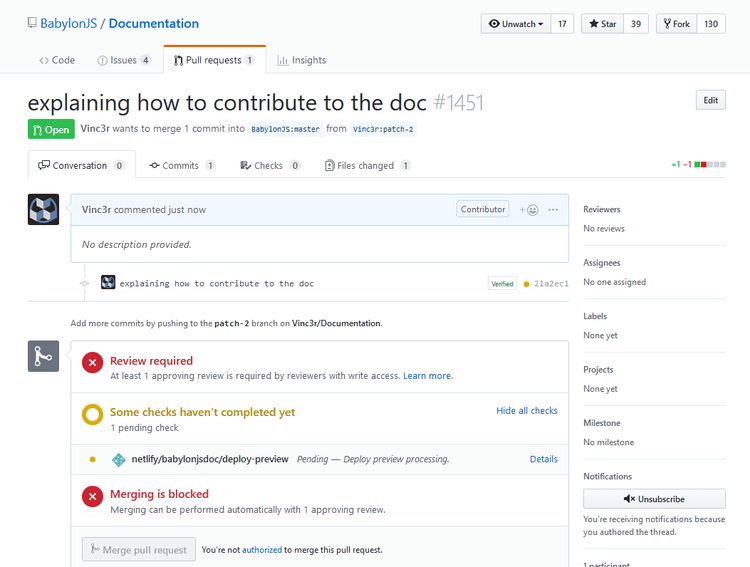Image resolution: width=750 pixels, height=567 pixels.
Task: Click the Contributor badge
Action: click(483, 209)
